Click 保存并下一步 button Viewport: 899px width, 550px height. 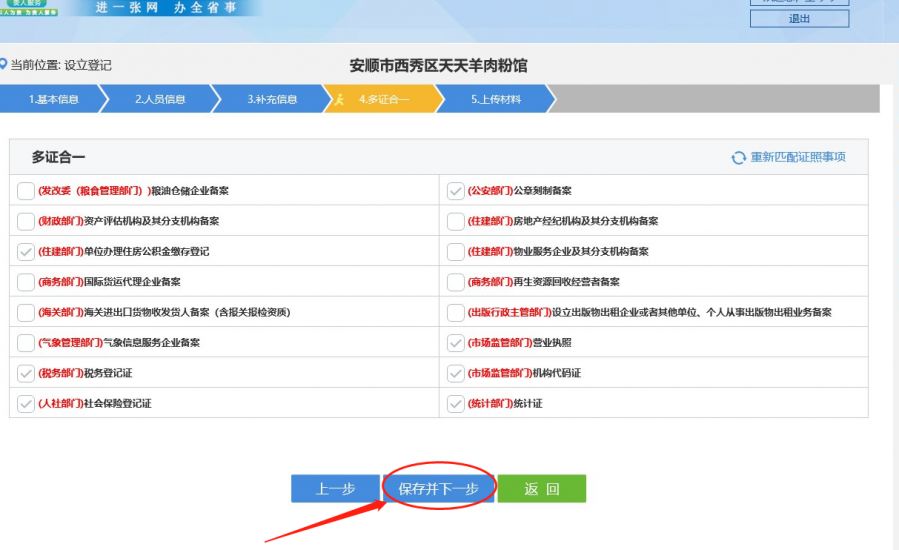(x=439, y=489)
